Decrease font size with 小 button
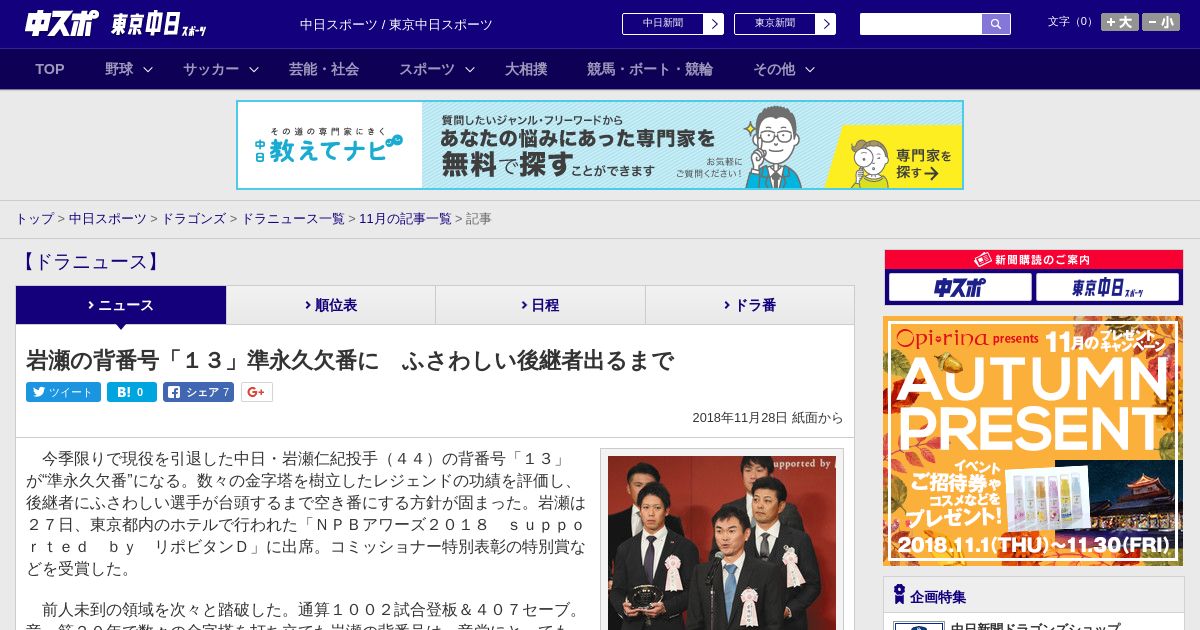The image size is (1200, 630). [x=1161, y=22]
